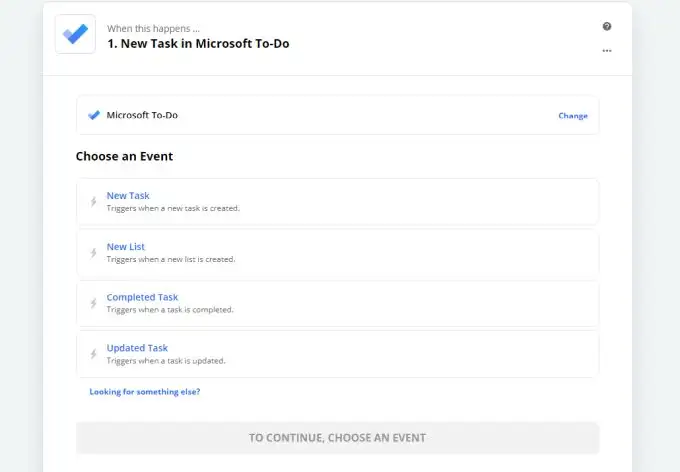Click the Microsoft To-Do app name field
Image resolution: width=680 pixels, height=472 pixels.
(x=337, y=115)
